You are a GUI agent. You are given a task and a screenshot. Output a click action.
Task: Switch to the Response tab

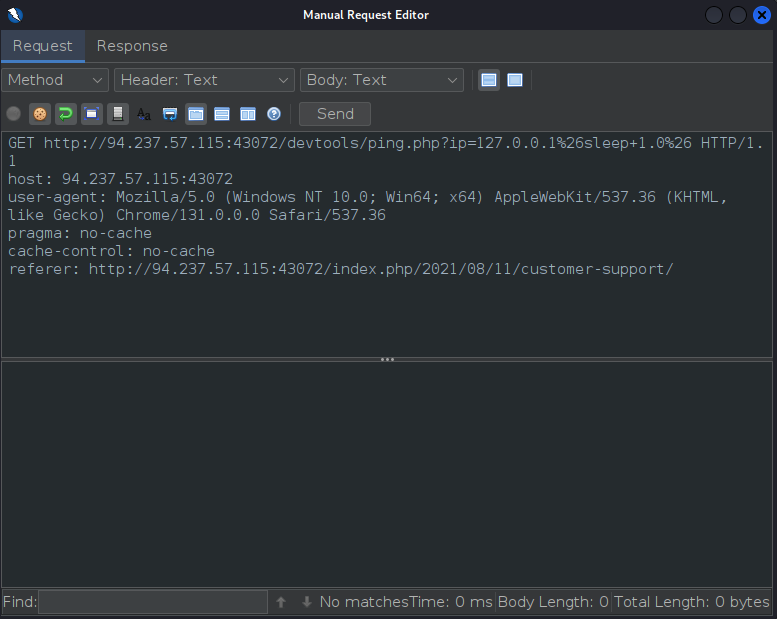[x=132, y=46]
